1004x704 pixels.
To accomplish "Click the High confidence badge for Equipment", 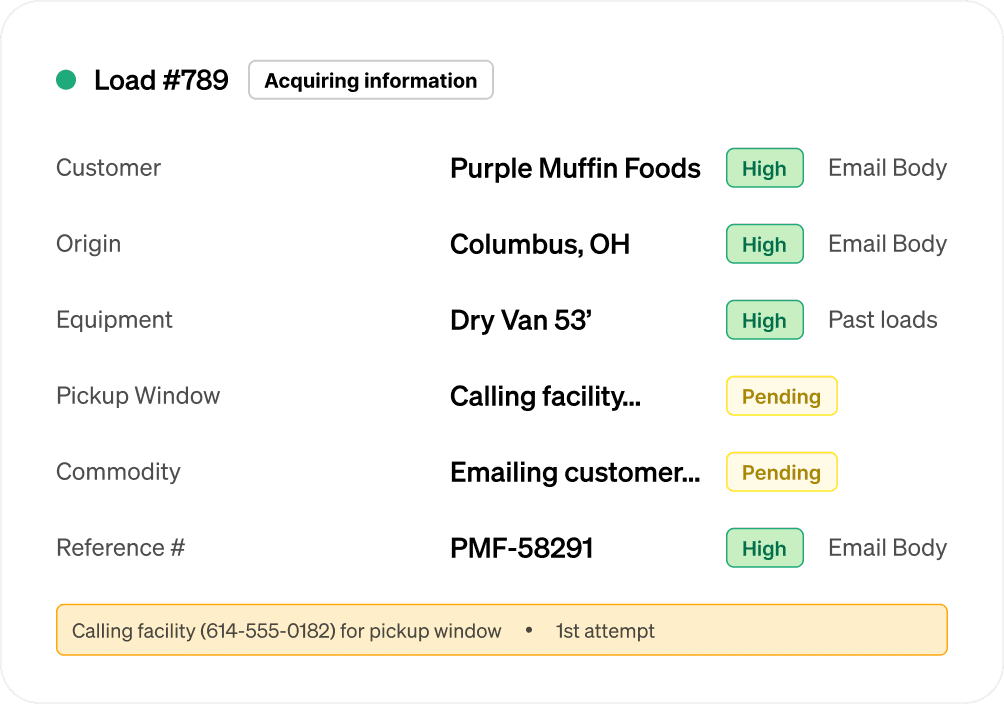I will pos(764,321).
